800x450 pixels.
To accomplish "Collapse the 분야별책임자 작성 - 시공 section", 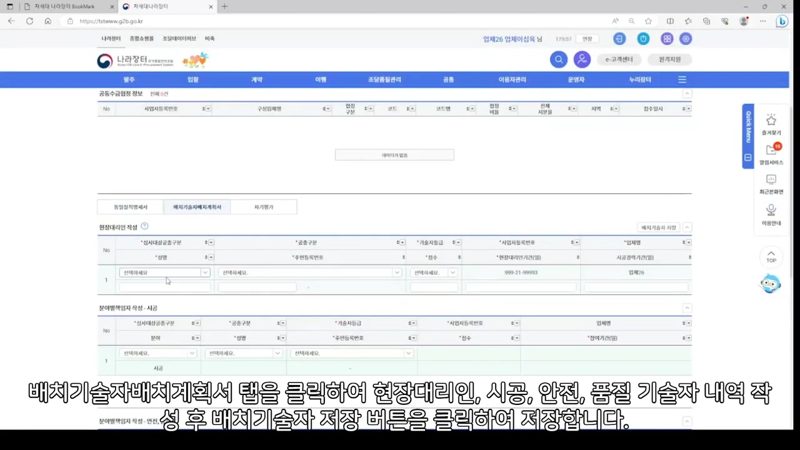I will click(x=687, y=308).
